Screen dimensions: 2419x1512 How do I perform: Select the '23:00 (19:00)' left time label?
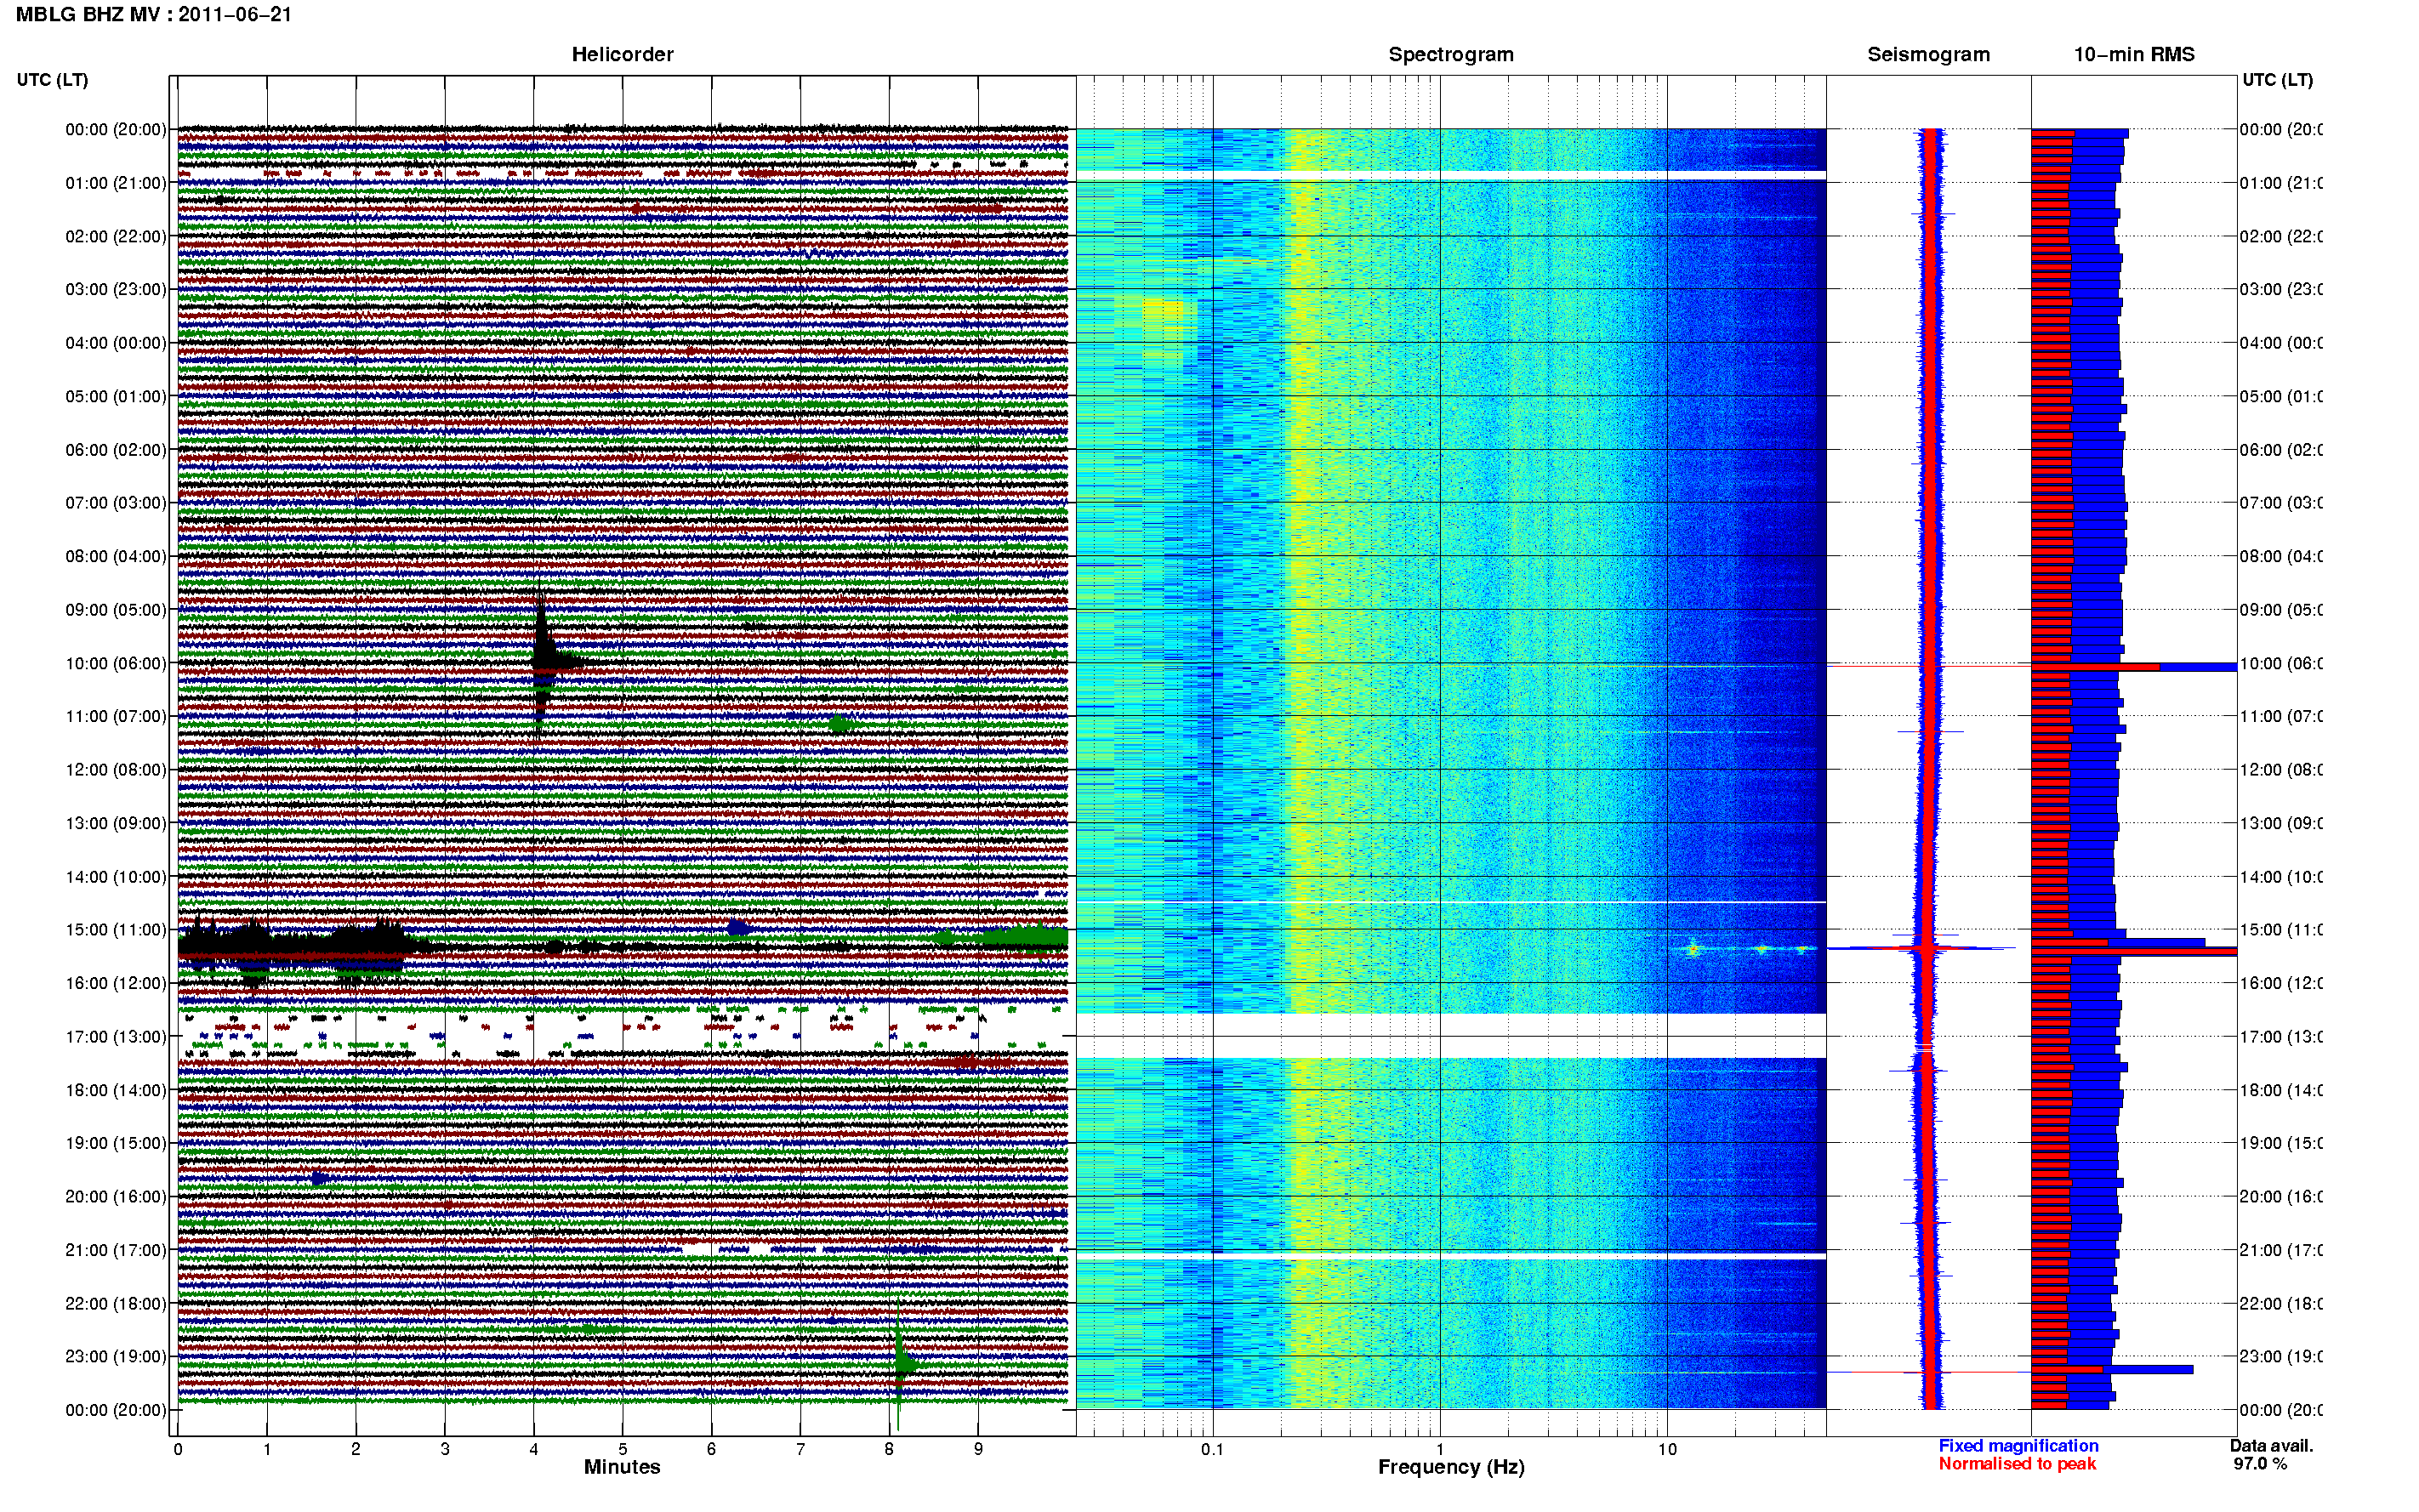point(116,1357)
